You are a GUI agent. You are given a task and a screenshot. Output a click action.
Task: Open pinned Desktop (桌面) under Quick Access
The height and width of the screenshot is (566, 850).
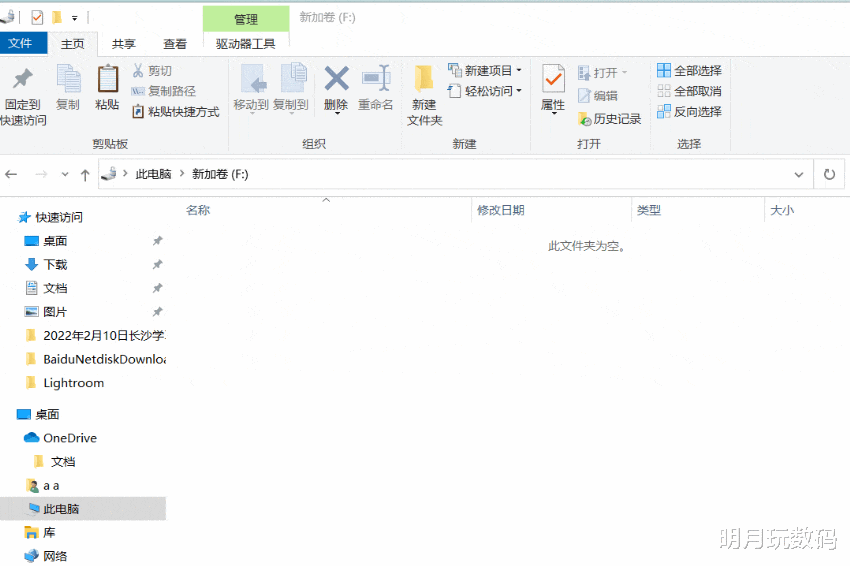[x=55, y=241]
